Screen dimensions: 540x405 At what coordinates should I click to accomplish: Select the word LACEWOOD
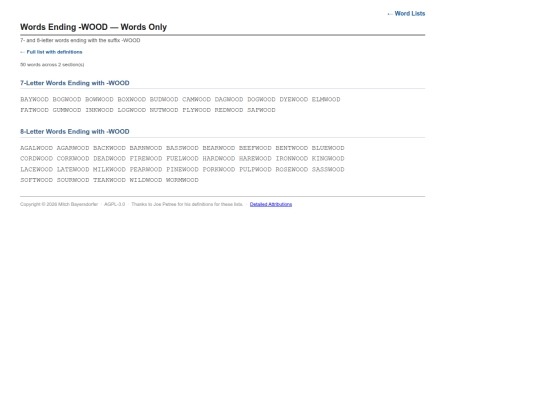(x=37, y=169)
